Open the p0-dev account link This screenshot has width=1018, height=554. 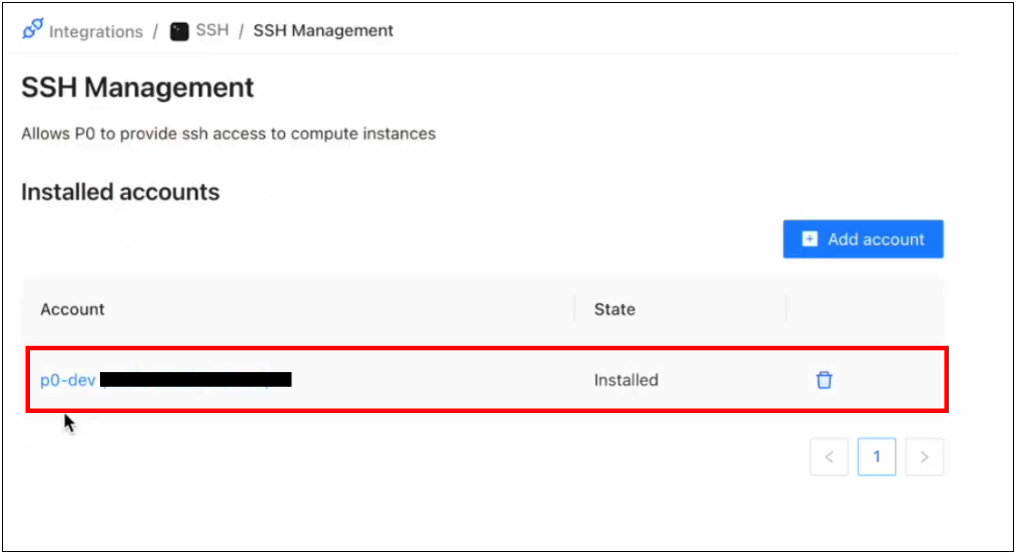[x=68, y=380]
